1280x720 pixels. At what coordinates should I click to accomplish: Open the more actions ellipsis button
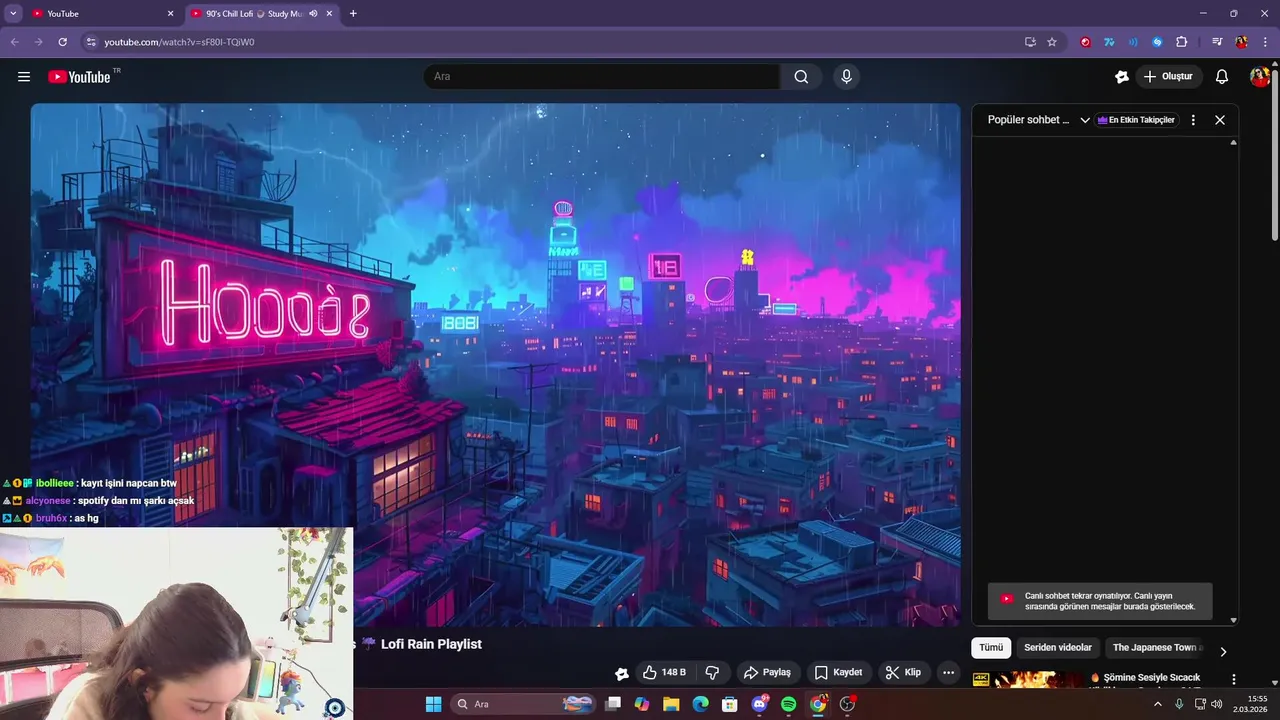pyautogui.click(x=948, y=673)
